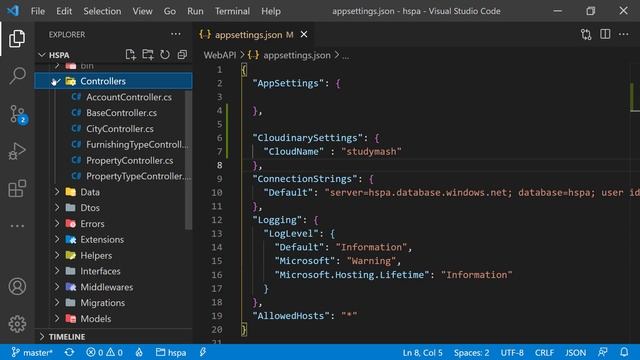Open the View menu
This screenshot has height=360, width=640.
point(142,11)
